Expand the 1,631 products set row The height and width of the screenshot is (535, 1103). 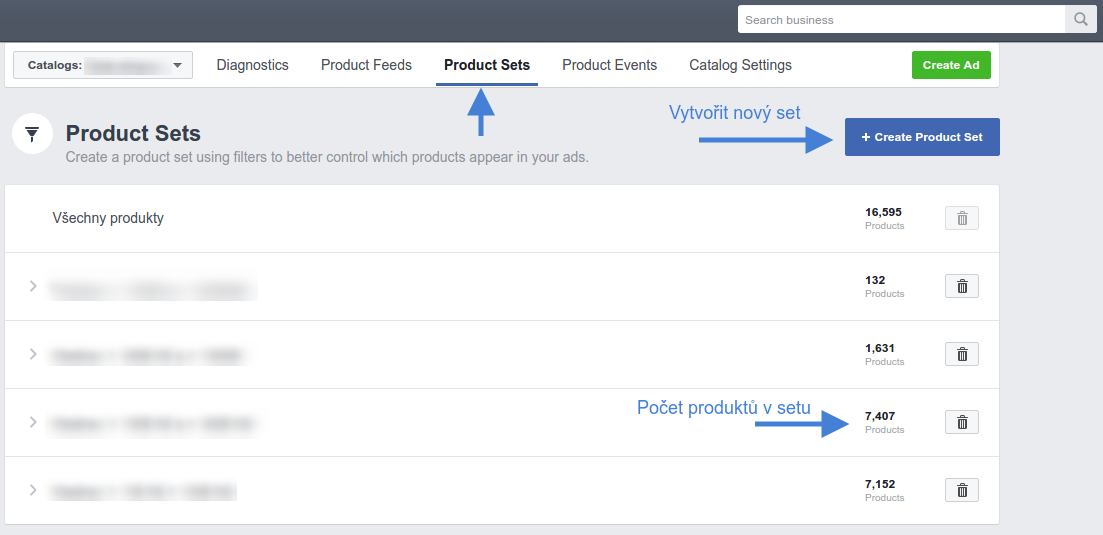(32, 354)
